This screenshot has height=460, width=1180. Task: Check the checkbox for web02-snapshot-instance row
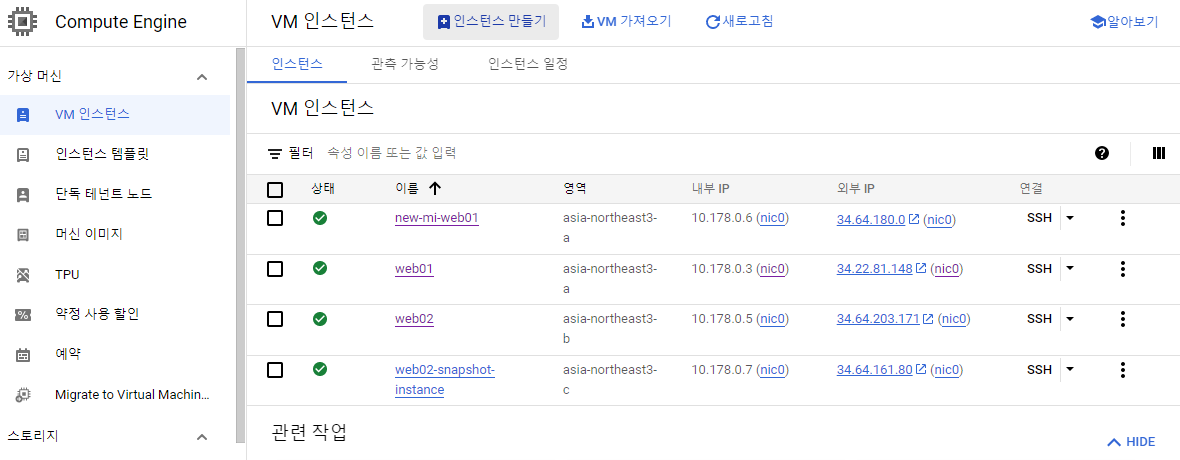click(275, 370)
